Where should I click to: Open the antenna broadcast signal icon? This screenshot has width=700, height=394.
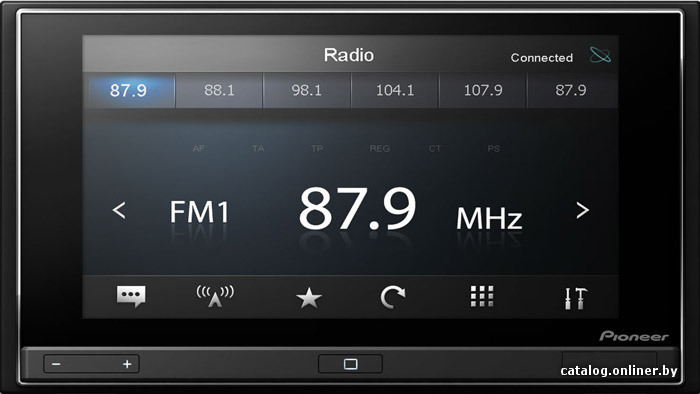pyautogui.click(x=215, y=296)
